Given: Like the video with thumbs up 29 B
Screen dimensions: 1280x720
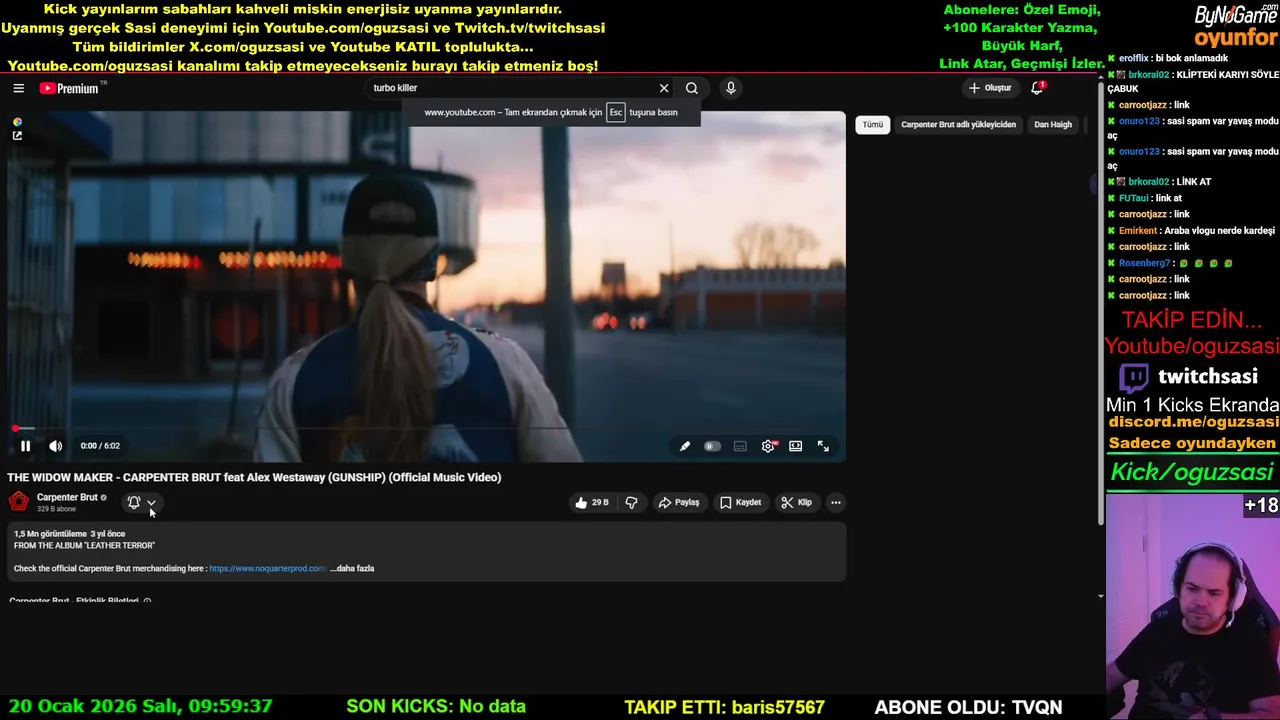Looking at the screenshot, I should tap(592, 502).
